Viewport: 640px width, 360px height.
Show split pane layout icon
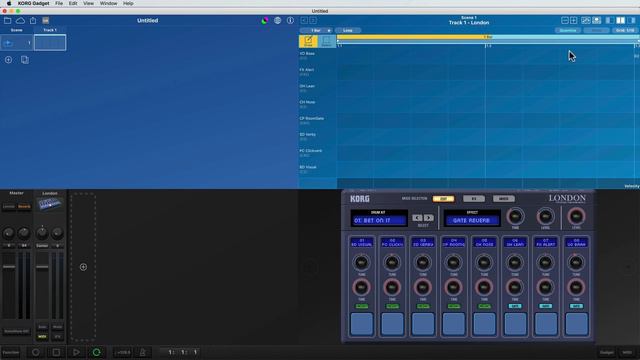coord(620,20)
